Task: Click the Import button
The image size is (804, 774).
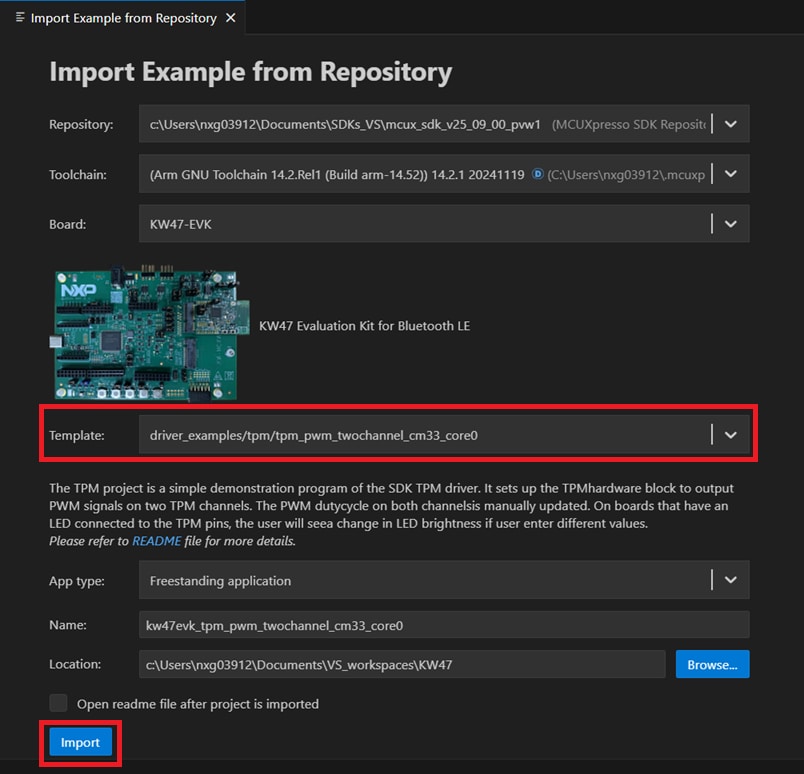Action: 79,742
